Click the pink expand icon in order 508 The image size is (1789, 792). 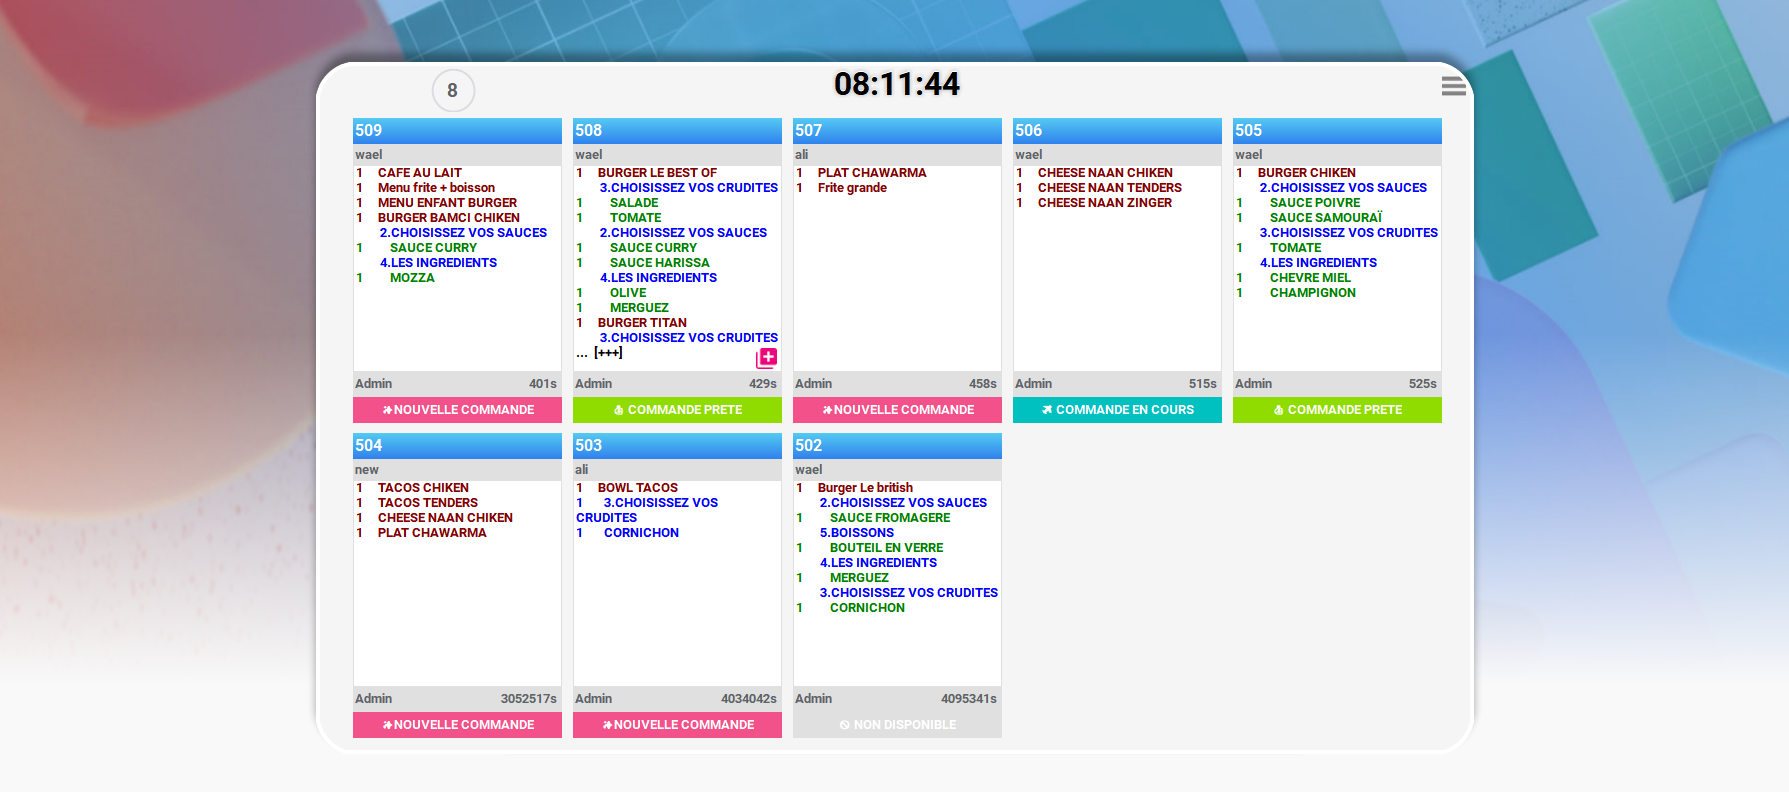coord(767,357)
